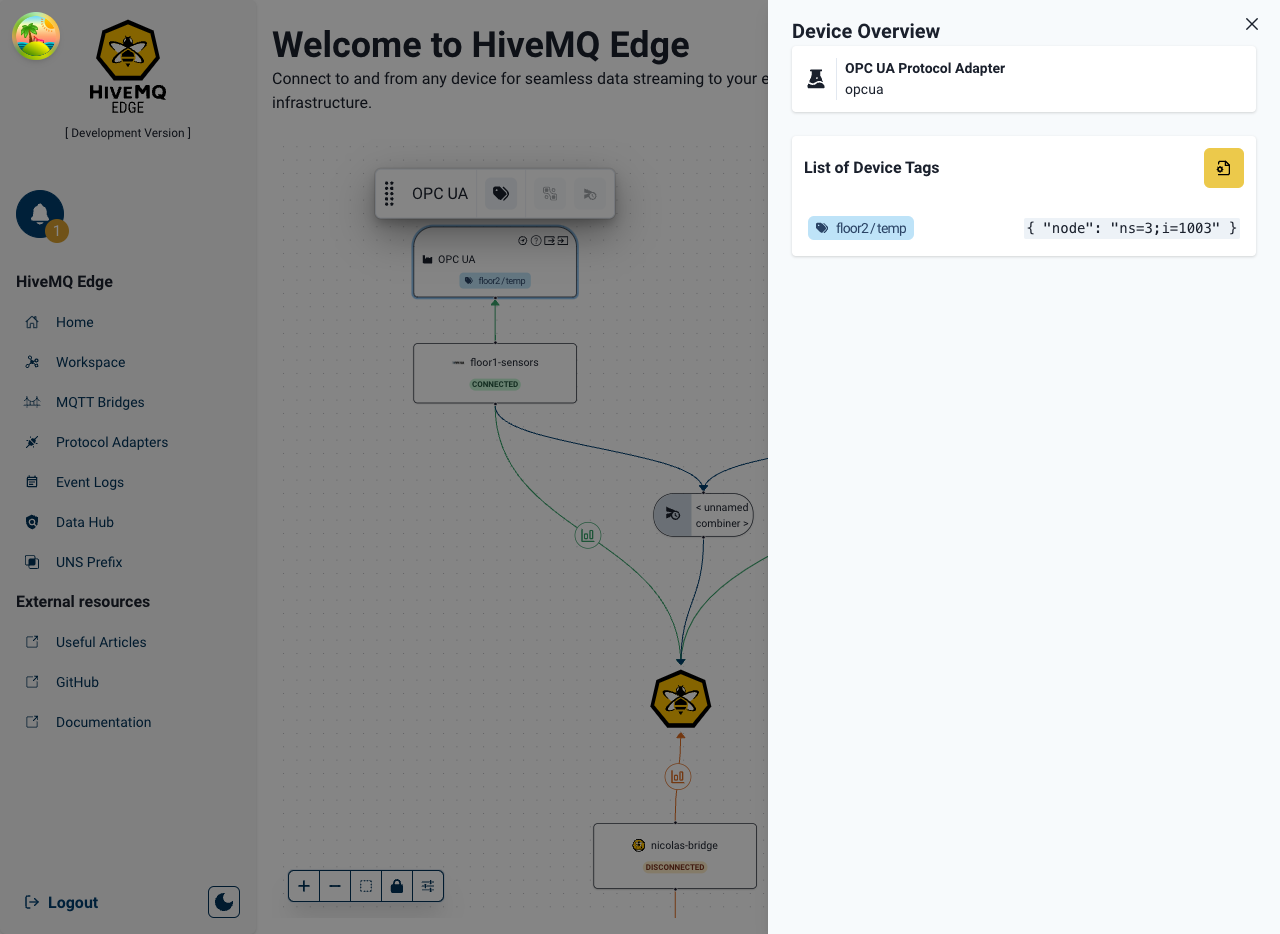Click the node ns=3;i=1003 definition text
The width and height of the screenshot is (1280, 934).
click(x=1132, y=228)
